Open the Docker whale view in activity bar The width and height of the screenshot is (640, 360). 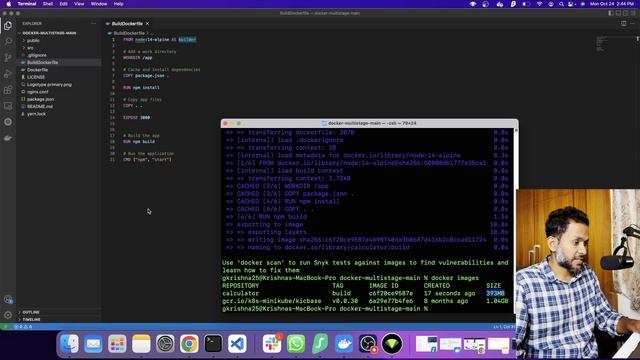tap(8, 138)
